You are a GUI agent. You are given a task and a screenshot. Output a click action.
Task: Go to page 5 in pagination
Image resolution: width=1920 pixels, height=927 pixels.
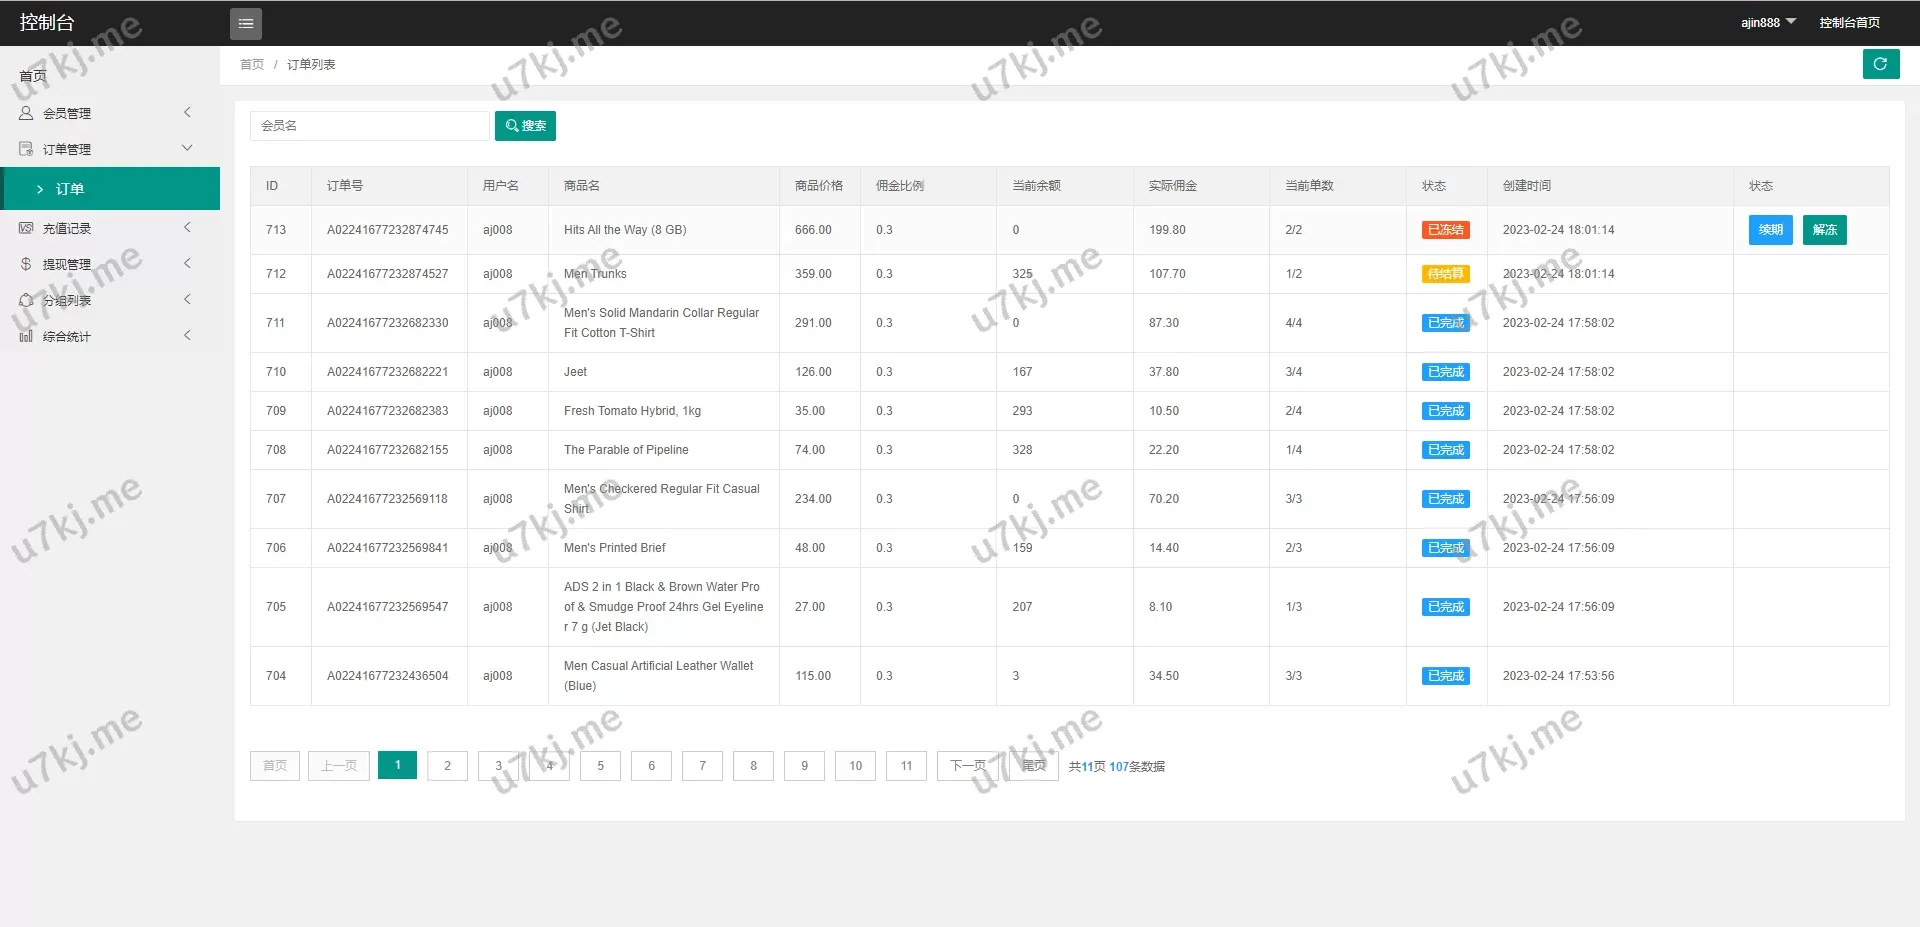[600, 766]
